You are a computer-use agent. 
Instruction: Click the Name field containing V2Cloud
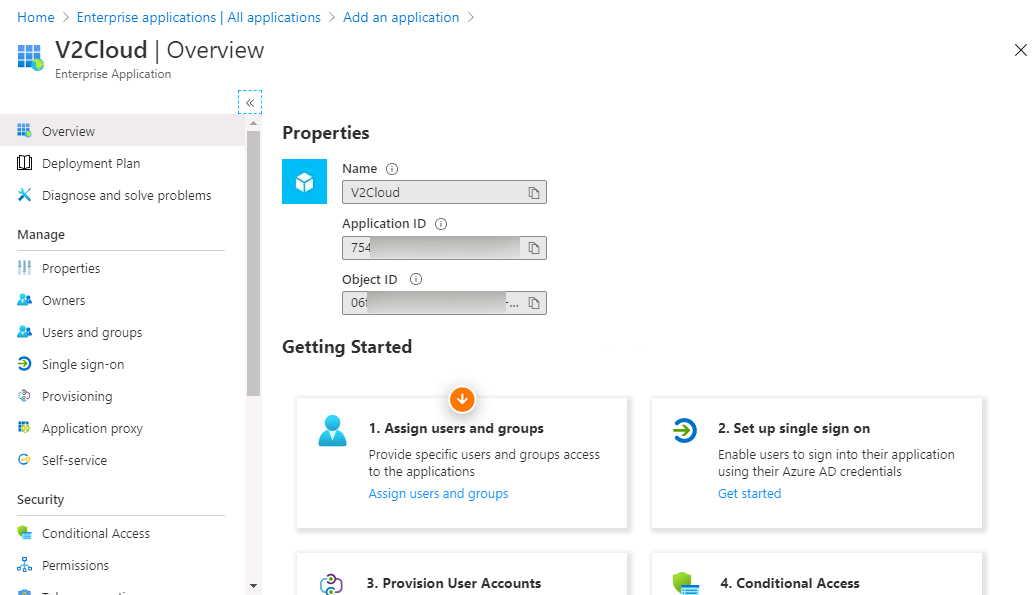click(444, 192)
